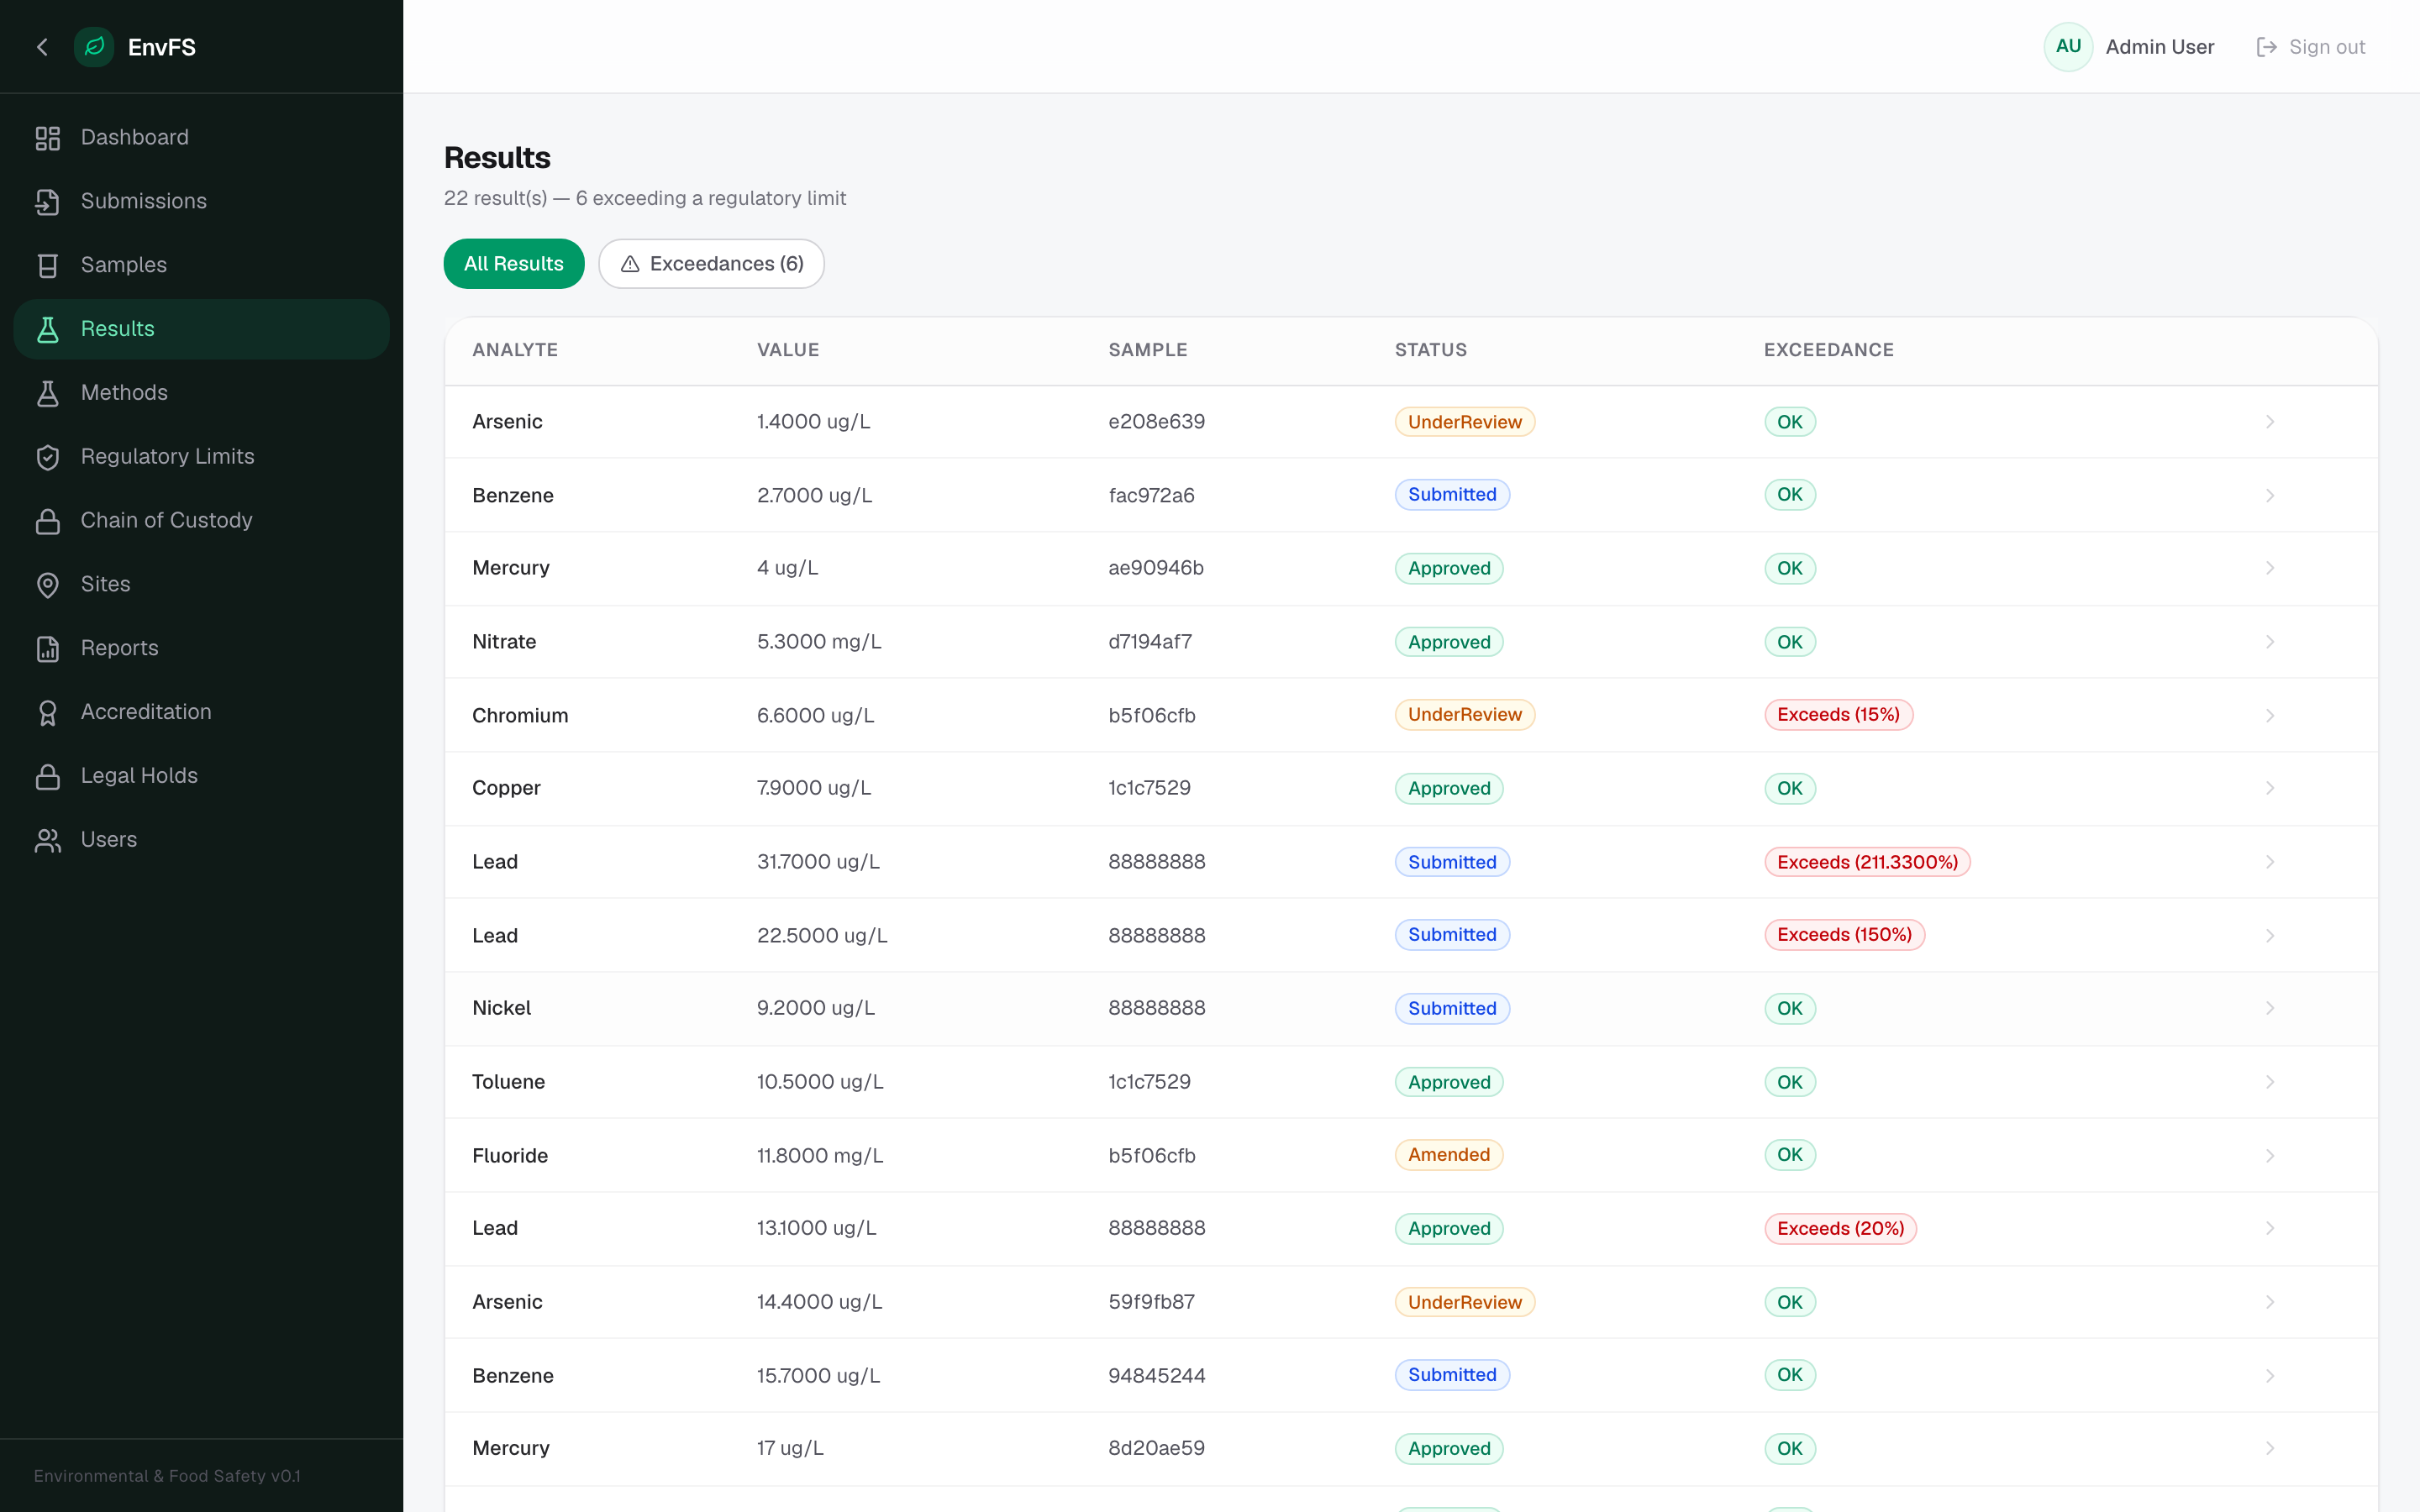The height and width of the screenshot is (1512, 2420).
Task: Expand the Benzene 2.7000 ug/L row chevron
Action: (x=2270, y=496)
